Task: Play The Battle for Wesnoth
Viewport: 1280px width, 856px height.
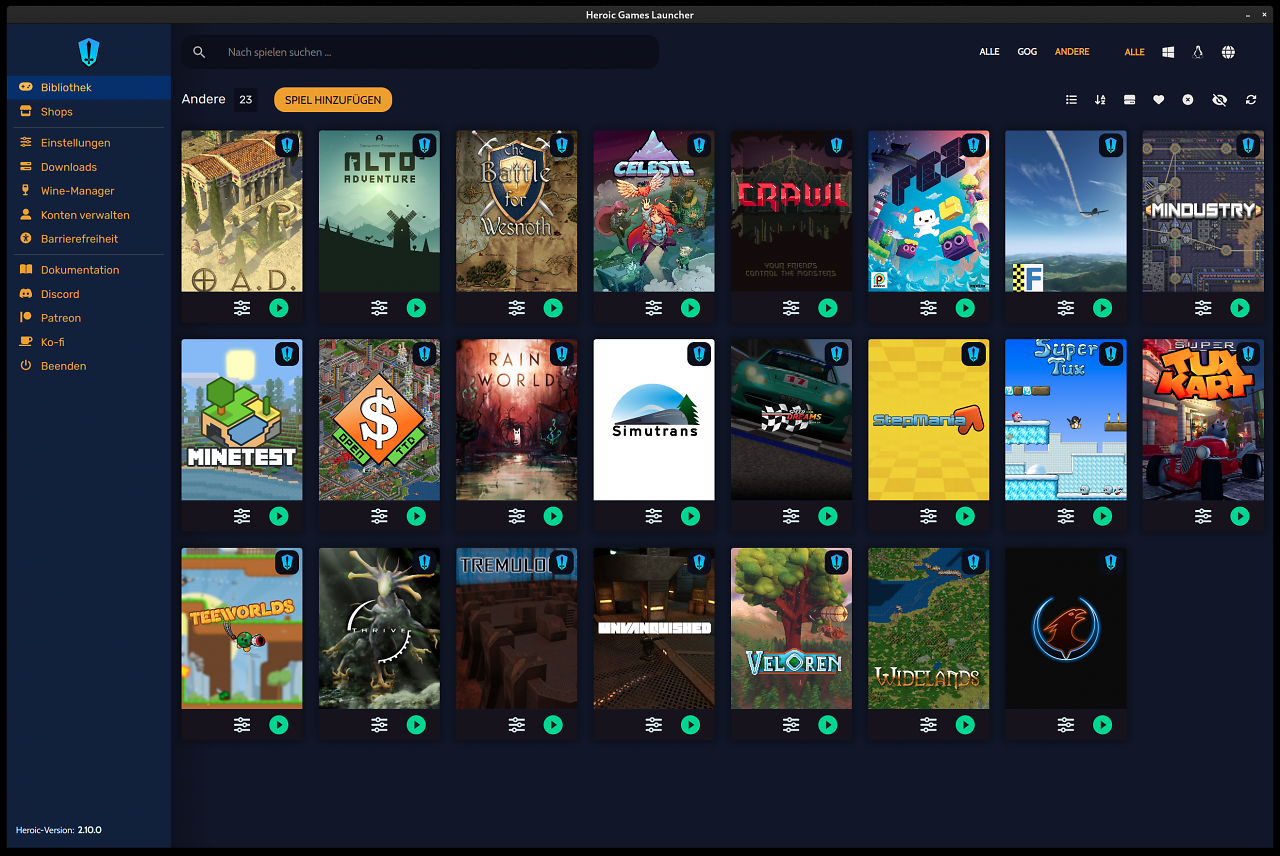Action: (x=553, y=308)
